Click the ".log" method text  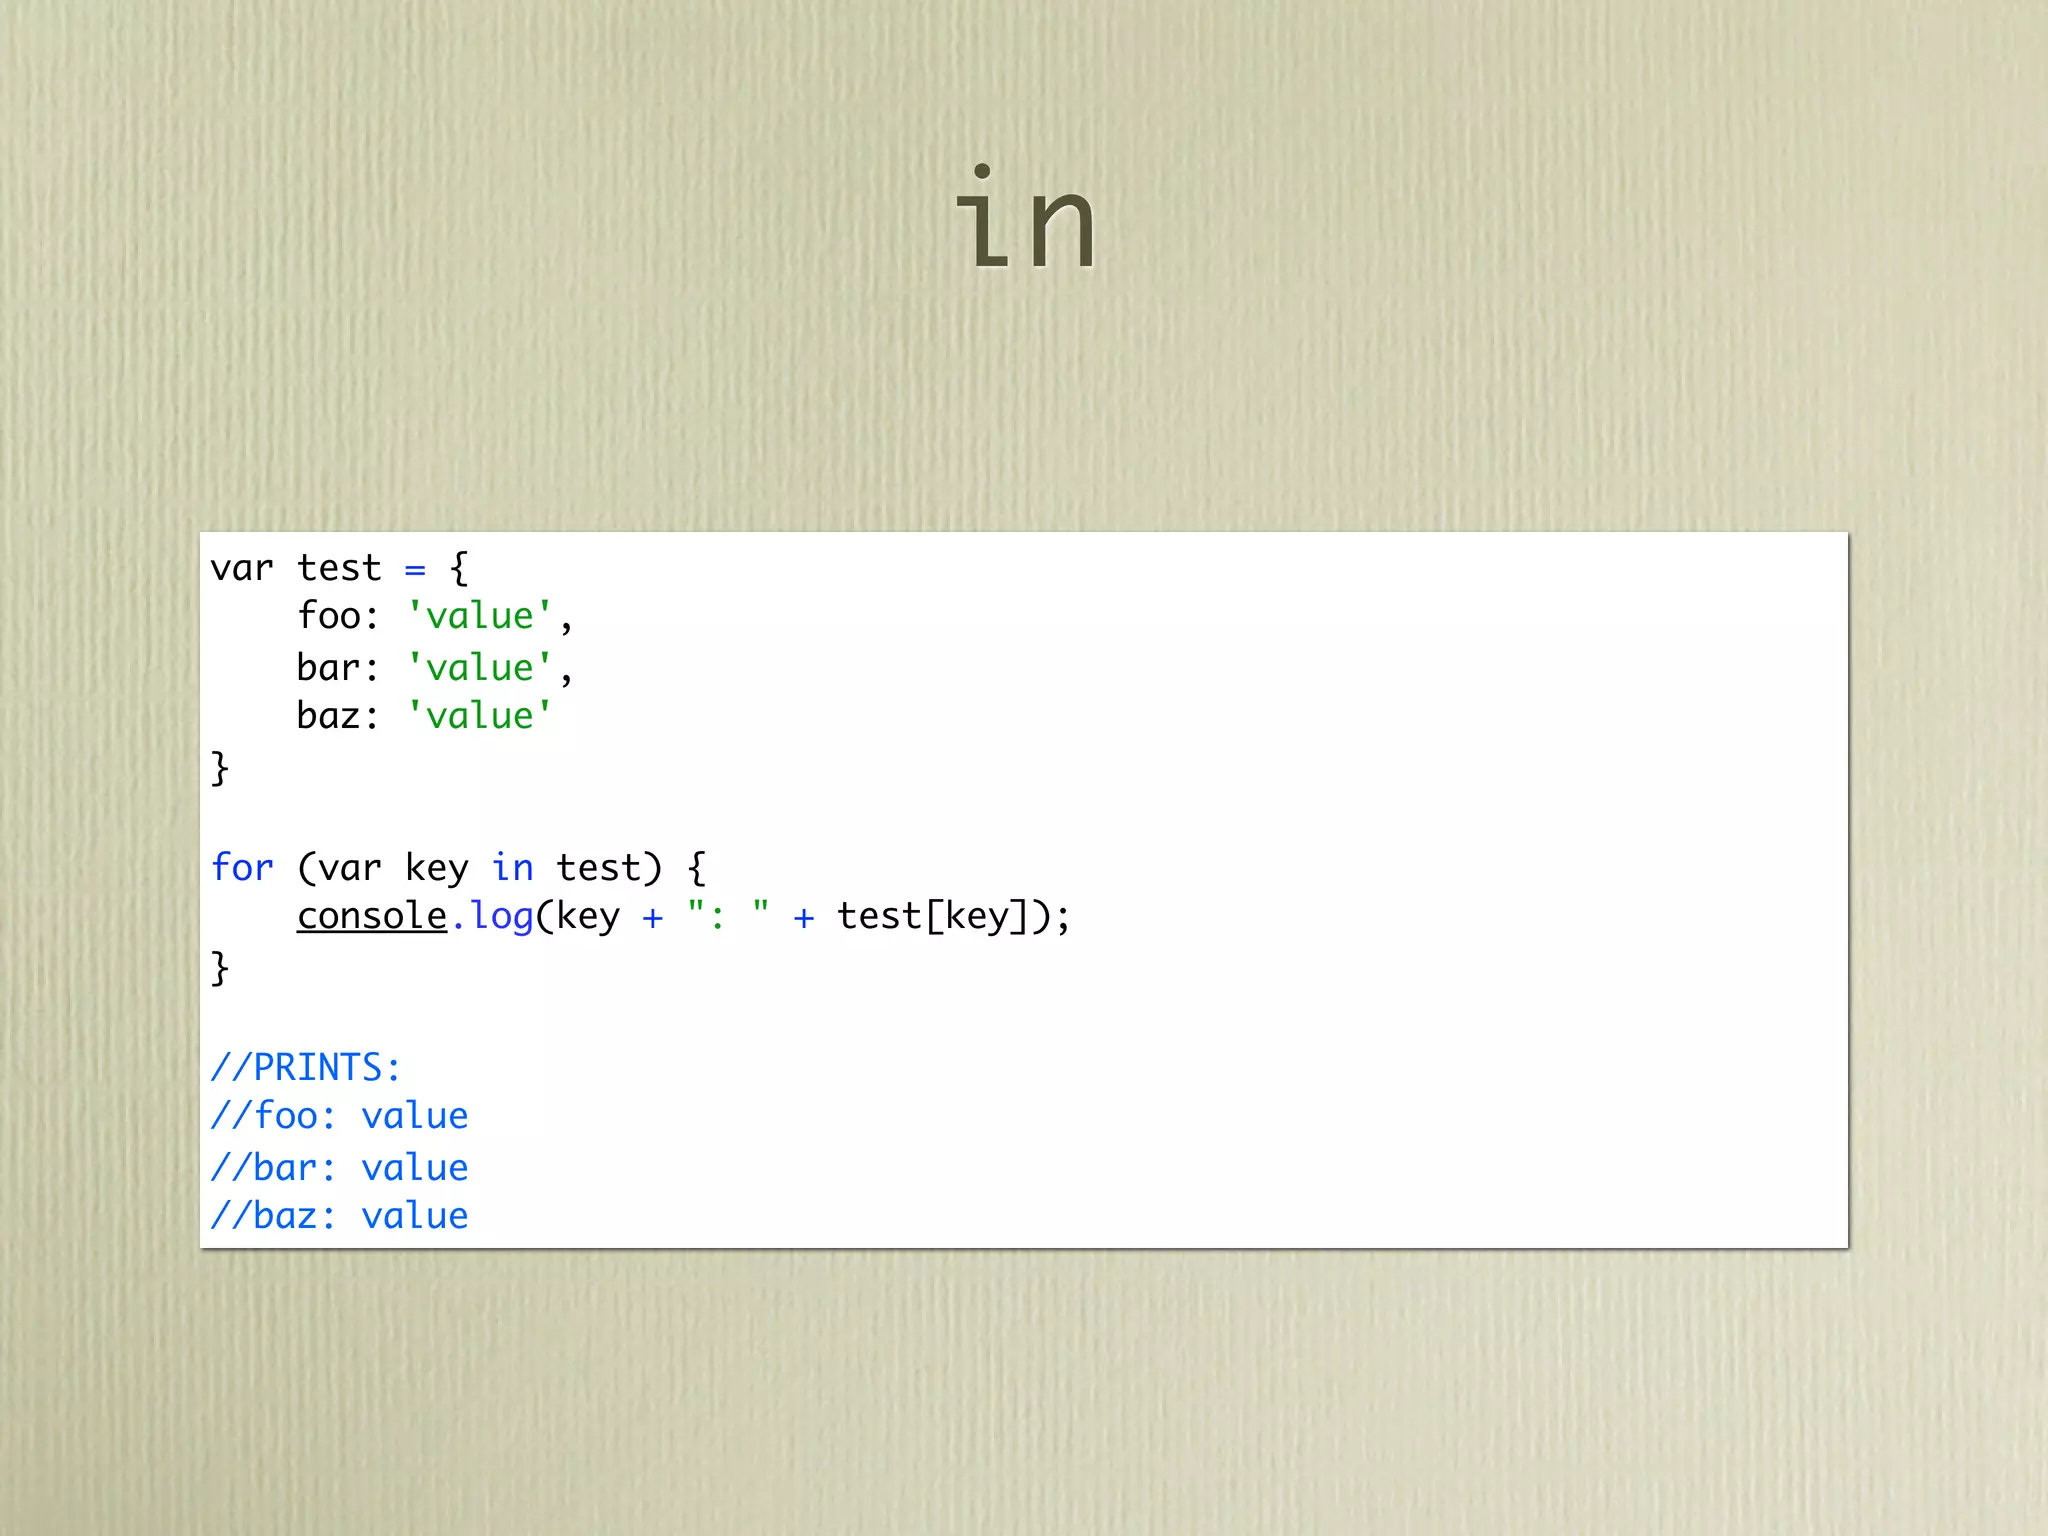tap(492, 916)
